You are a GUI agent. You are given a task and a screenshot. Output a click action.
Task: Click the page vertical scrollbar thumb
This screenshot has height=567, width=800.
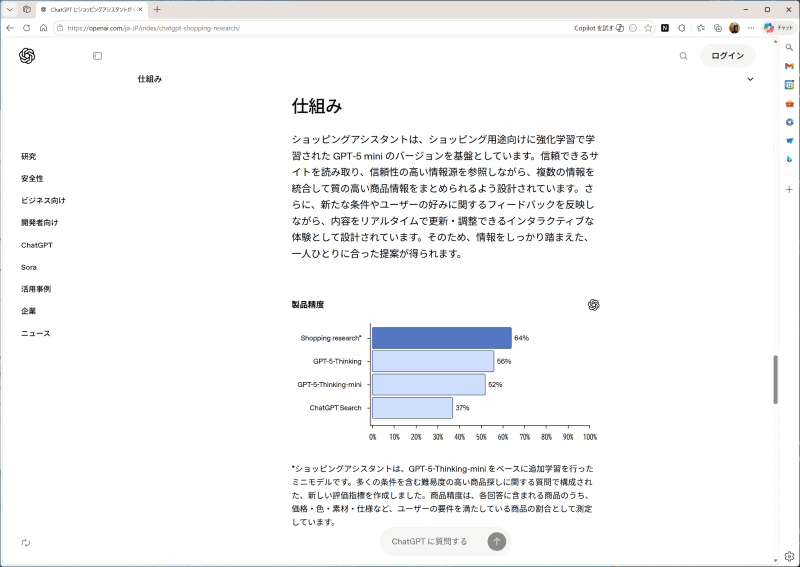click(776, 380)
